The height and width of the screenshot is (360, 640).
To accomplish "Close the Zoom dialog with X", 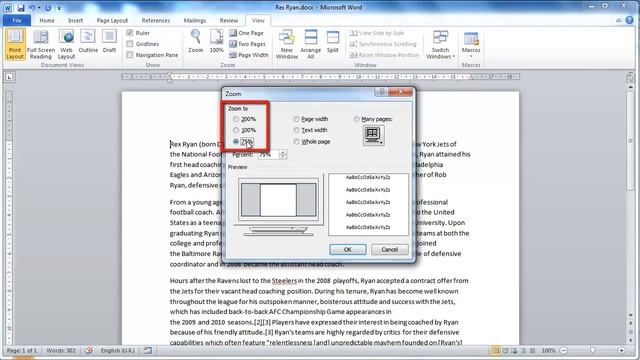I will 400,92.
